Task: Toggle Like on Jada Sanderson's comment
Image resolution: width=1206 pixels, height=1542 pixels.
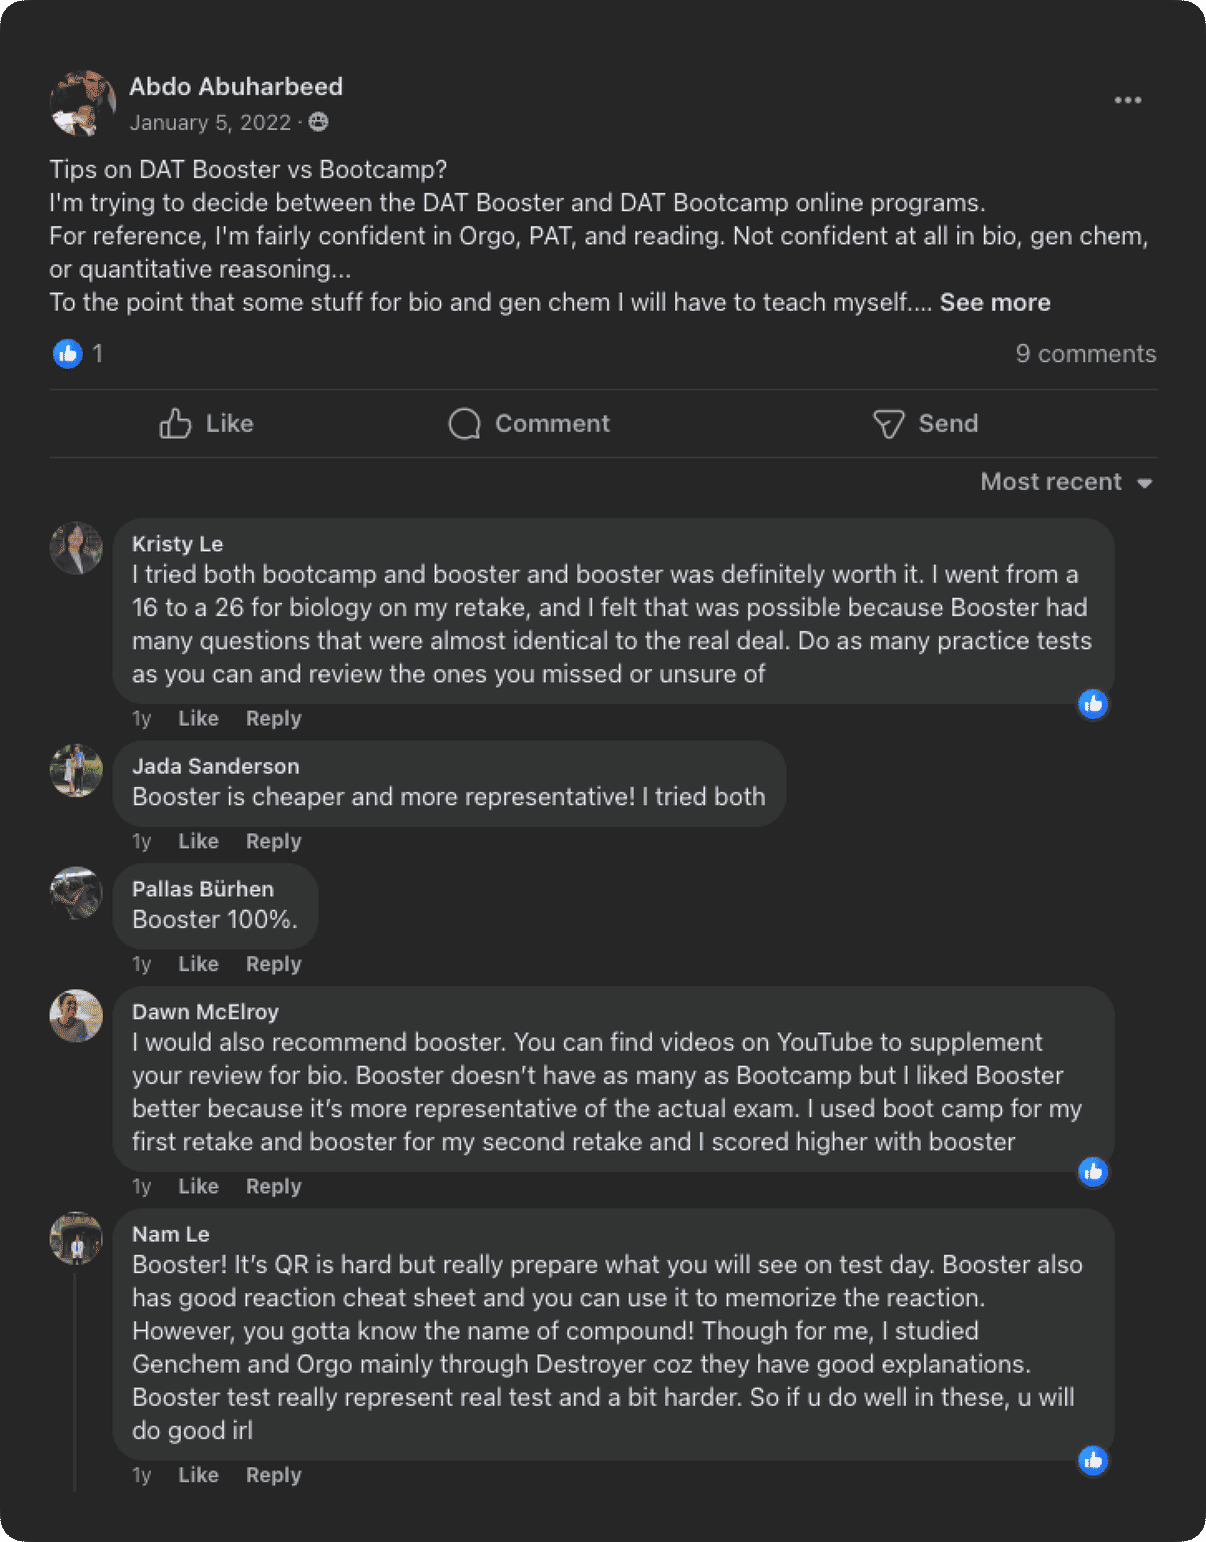Action: 198,841
